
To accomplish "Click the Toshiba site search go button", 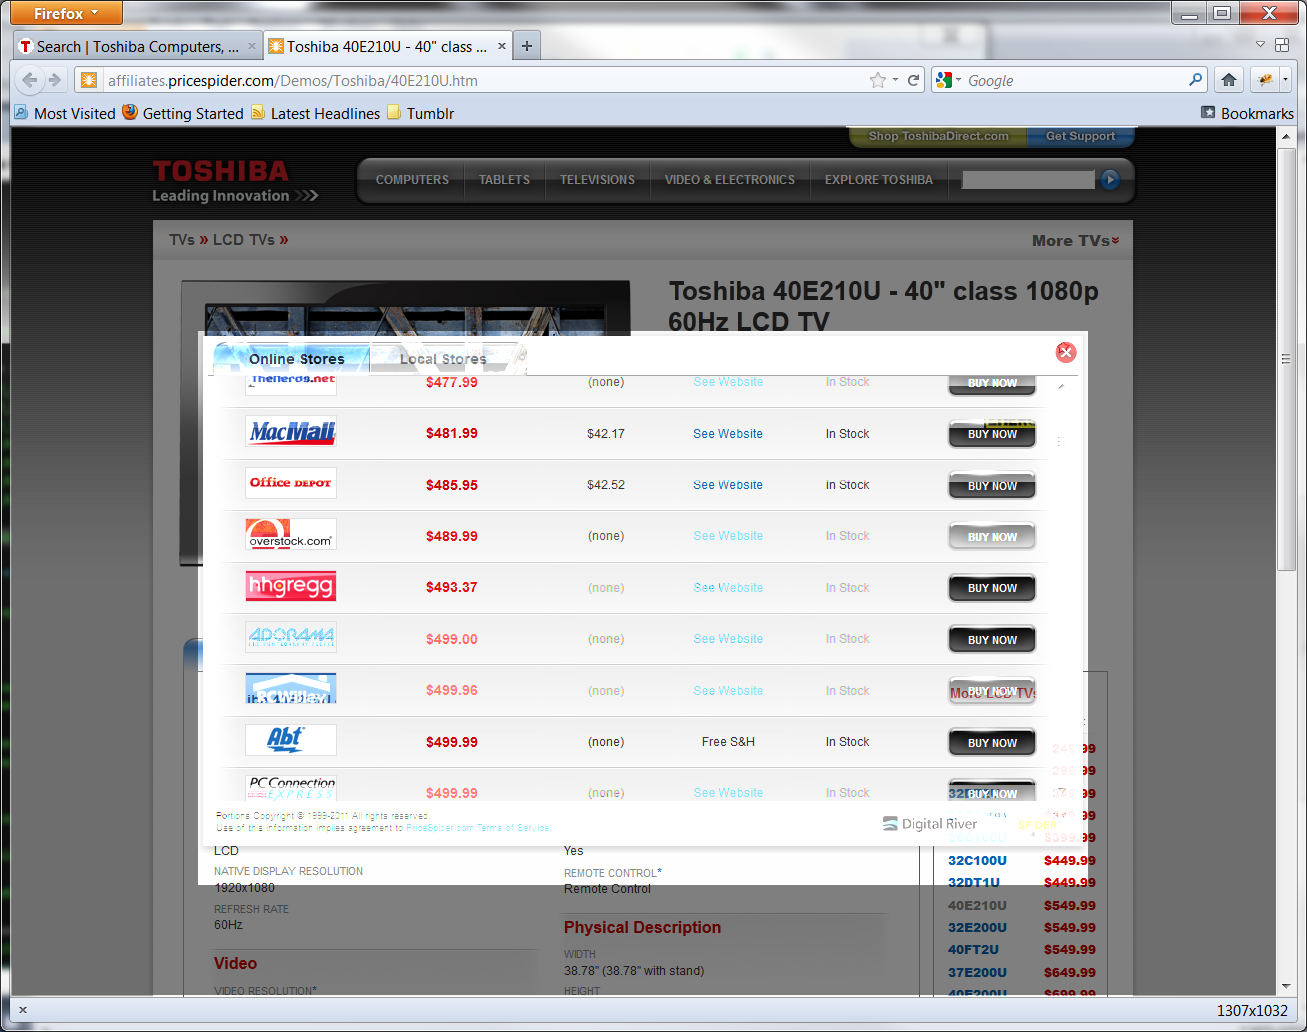I will coord(1110,180).
